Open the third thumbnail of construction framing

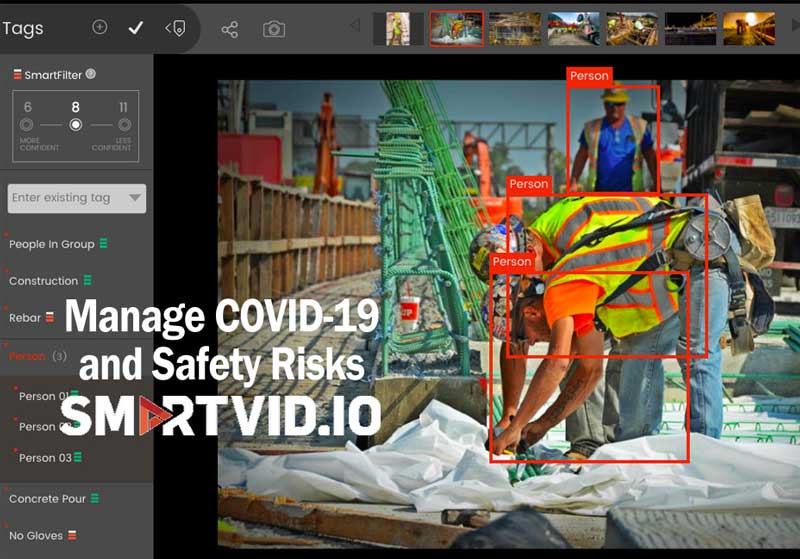(515, 29)
